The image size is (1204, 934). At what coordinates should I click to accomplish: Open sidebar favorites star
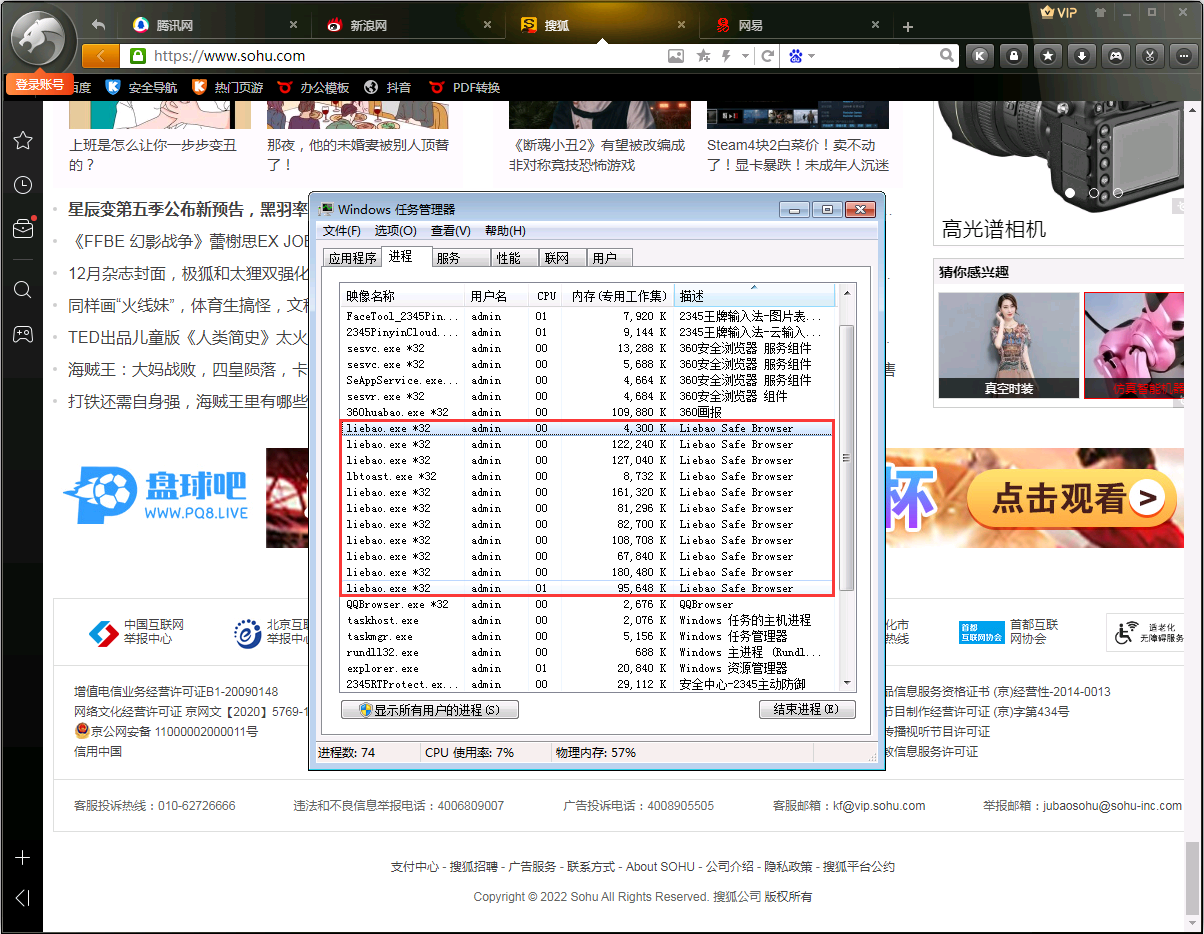(x=22, y=140)
